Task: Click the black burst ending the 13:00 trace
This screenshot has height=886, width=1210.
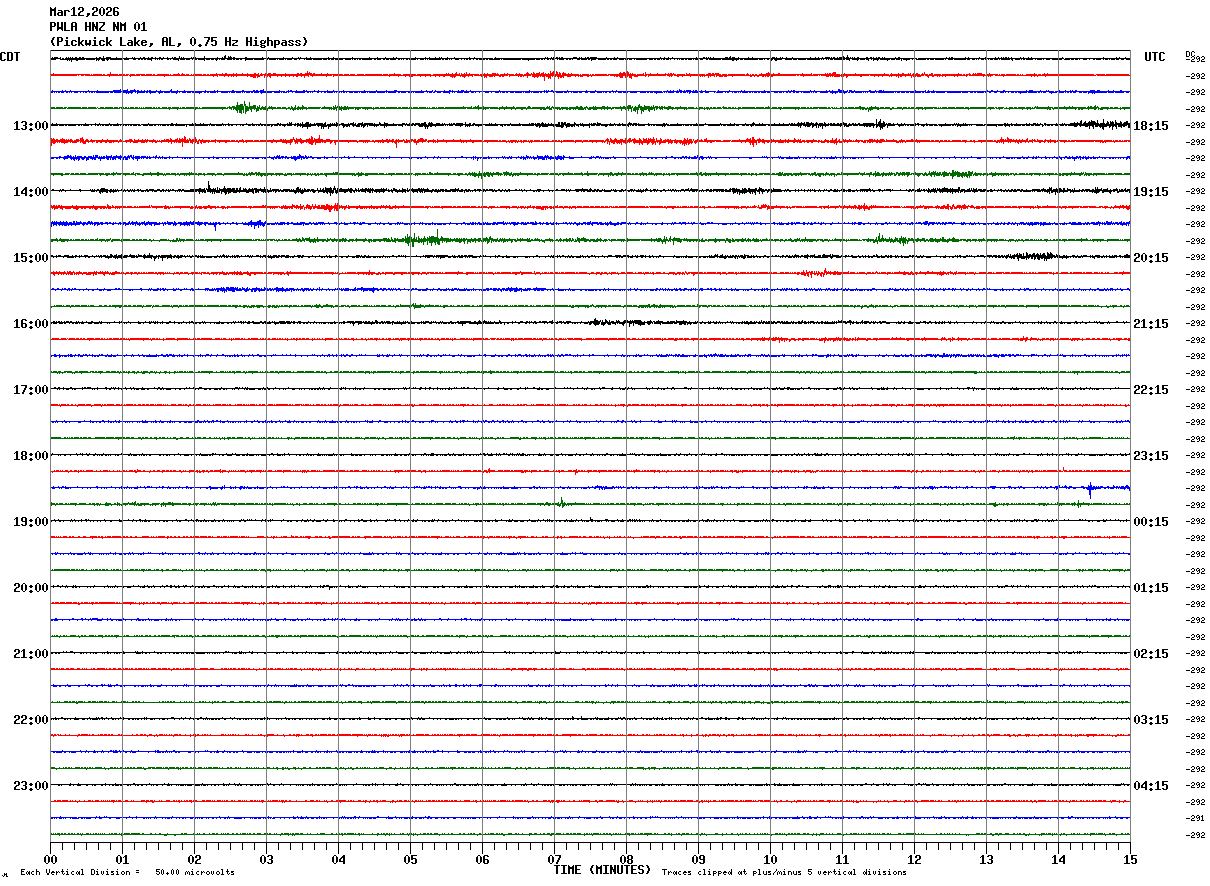Action: tap(1100, 124)
